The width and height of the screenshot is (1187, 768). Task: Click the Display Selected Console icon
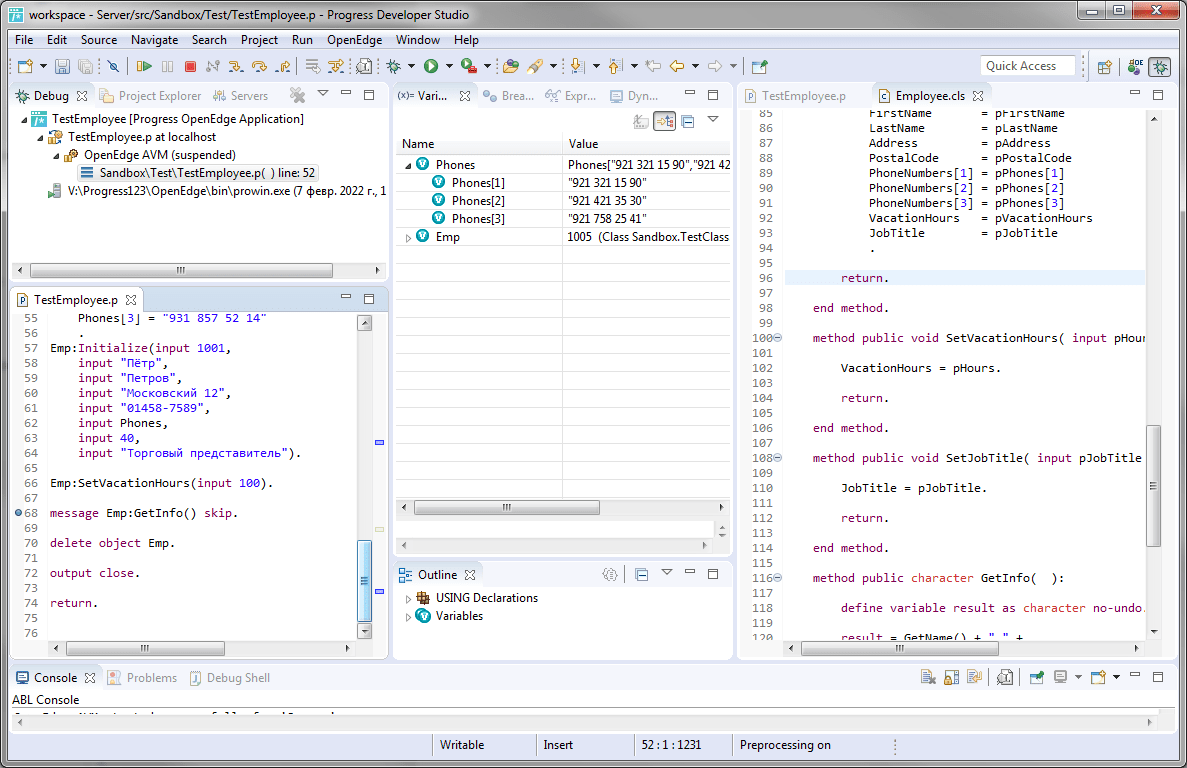click(x=1060, y=677)
